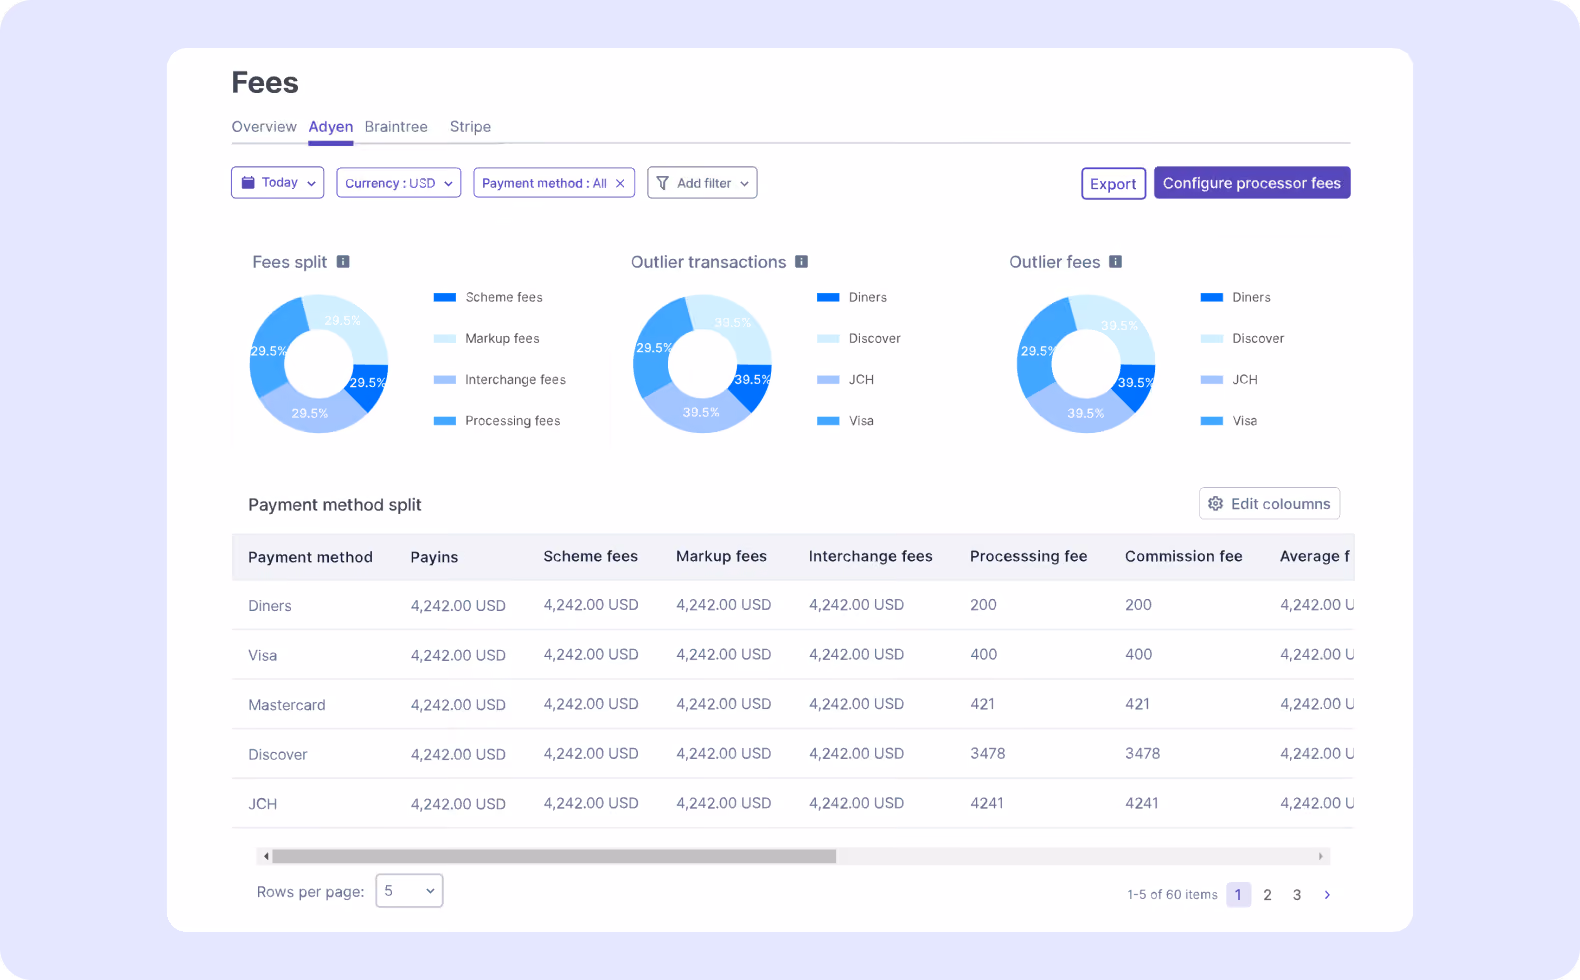This screenshot has height=980, width=1580.
Task: Click the Interchange fees legend swatch
Action: point(445,380)
